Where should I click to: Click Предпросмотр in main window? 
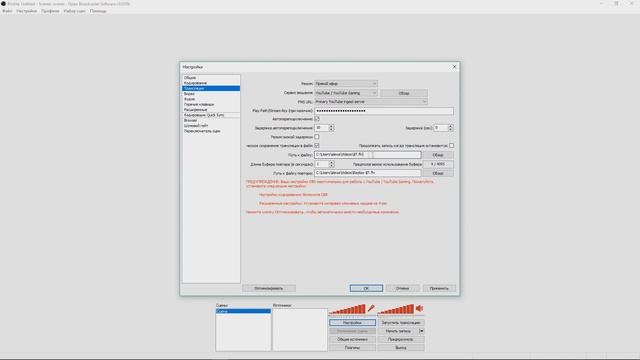coord(401,339)
